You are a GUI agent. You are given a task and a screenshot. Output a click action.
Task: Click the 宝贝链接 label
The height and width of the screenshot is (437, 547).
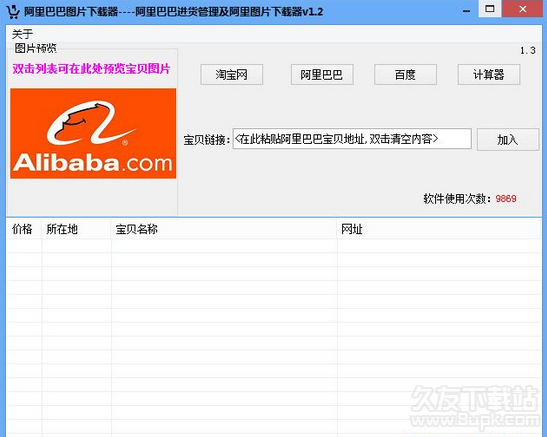[206, 140]
